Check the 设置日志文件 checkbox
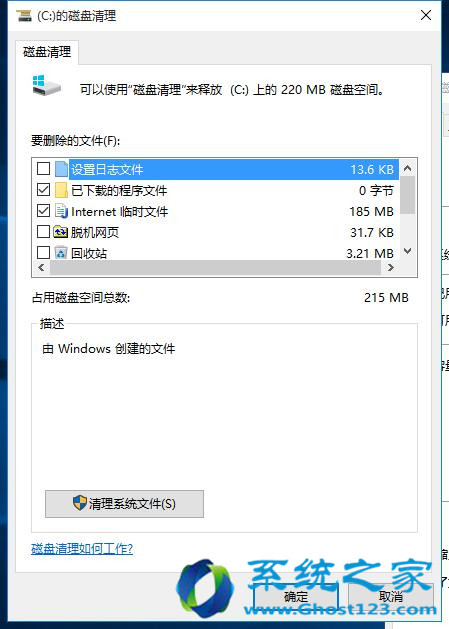449x629 pixels. (x=43, y=168)
